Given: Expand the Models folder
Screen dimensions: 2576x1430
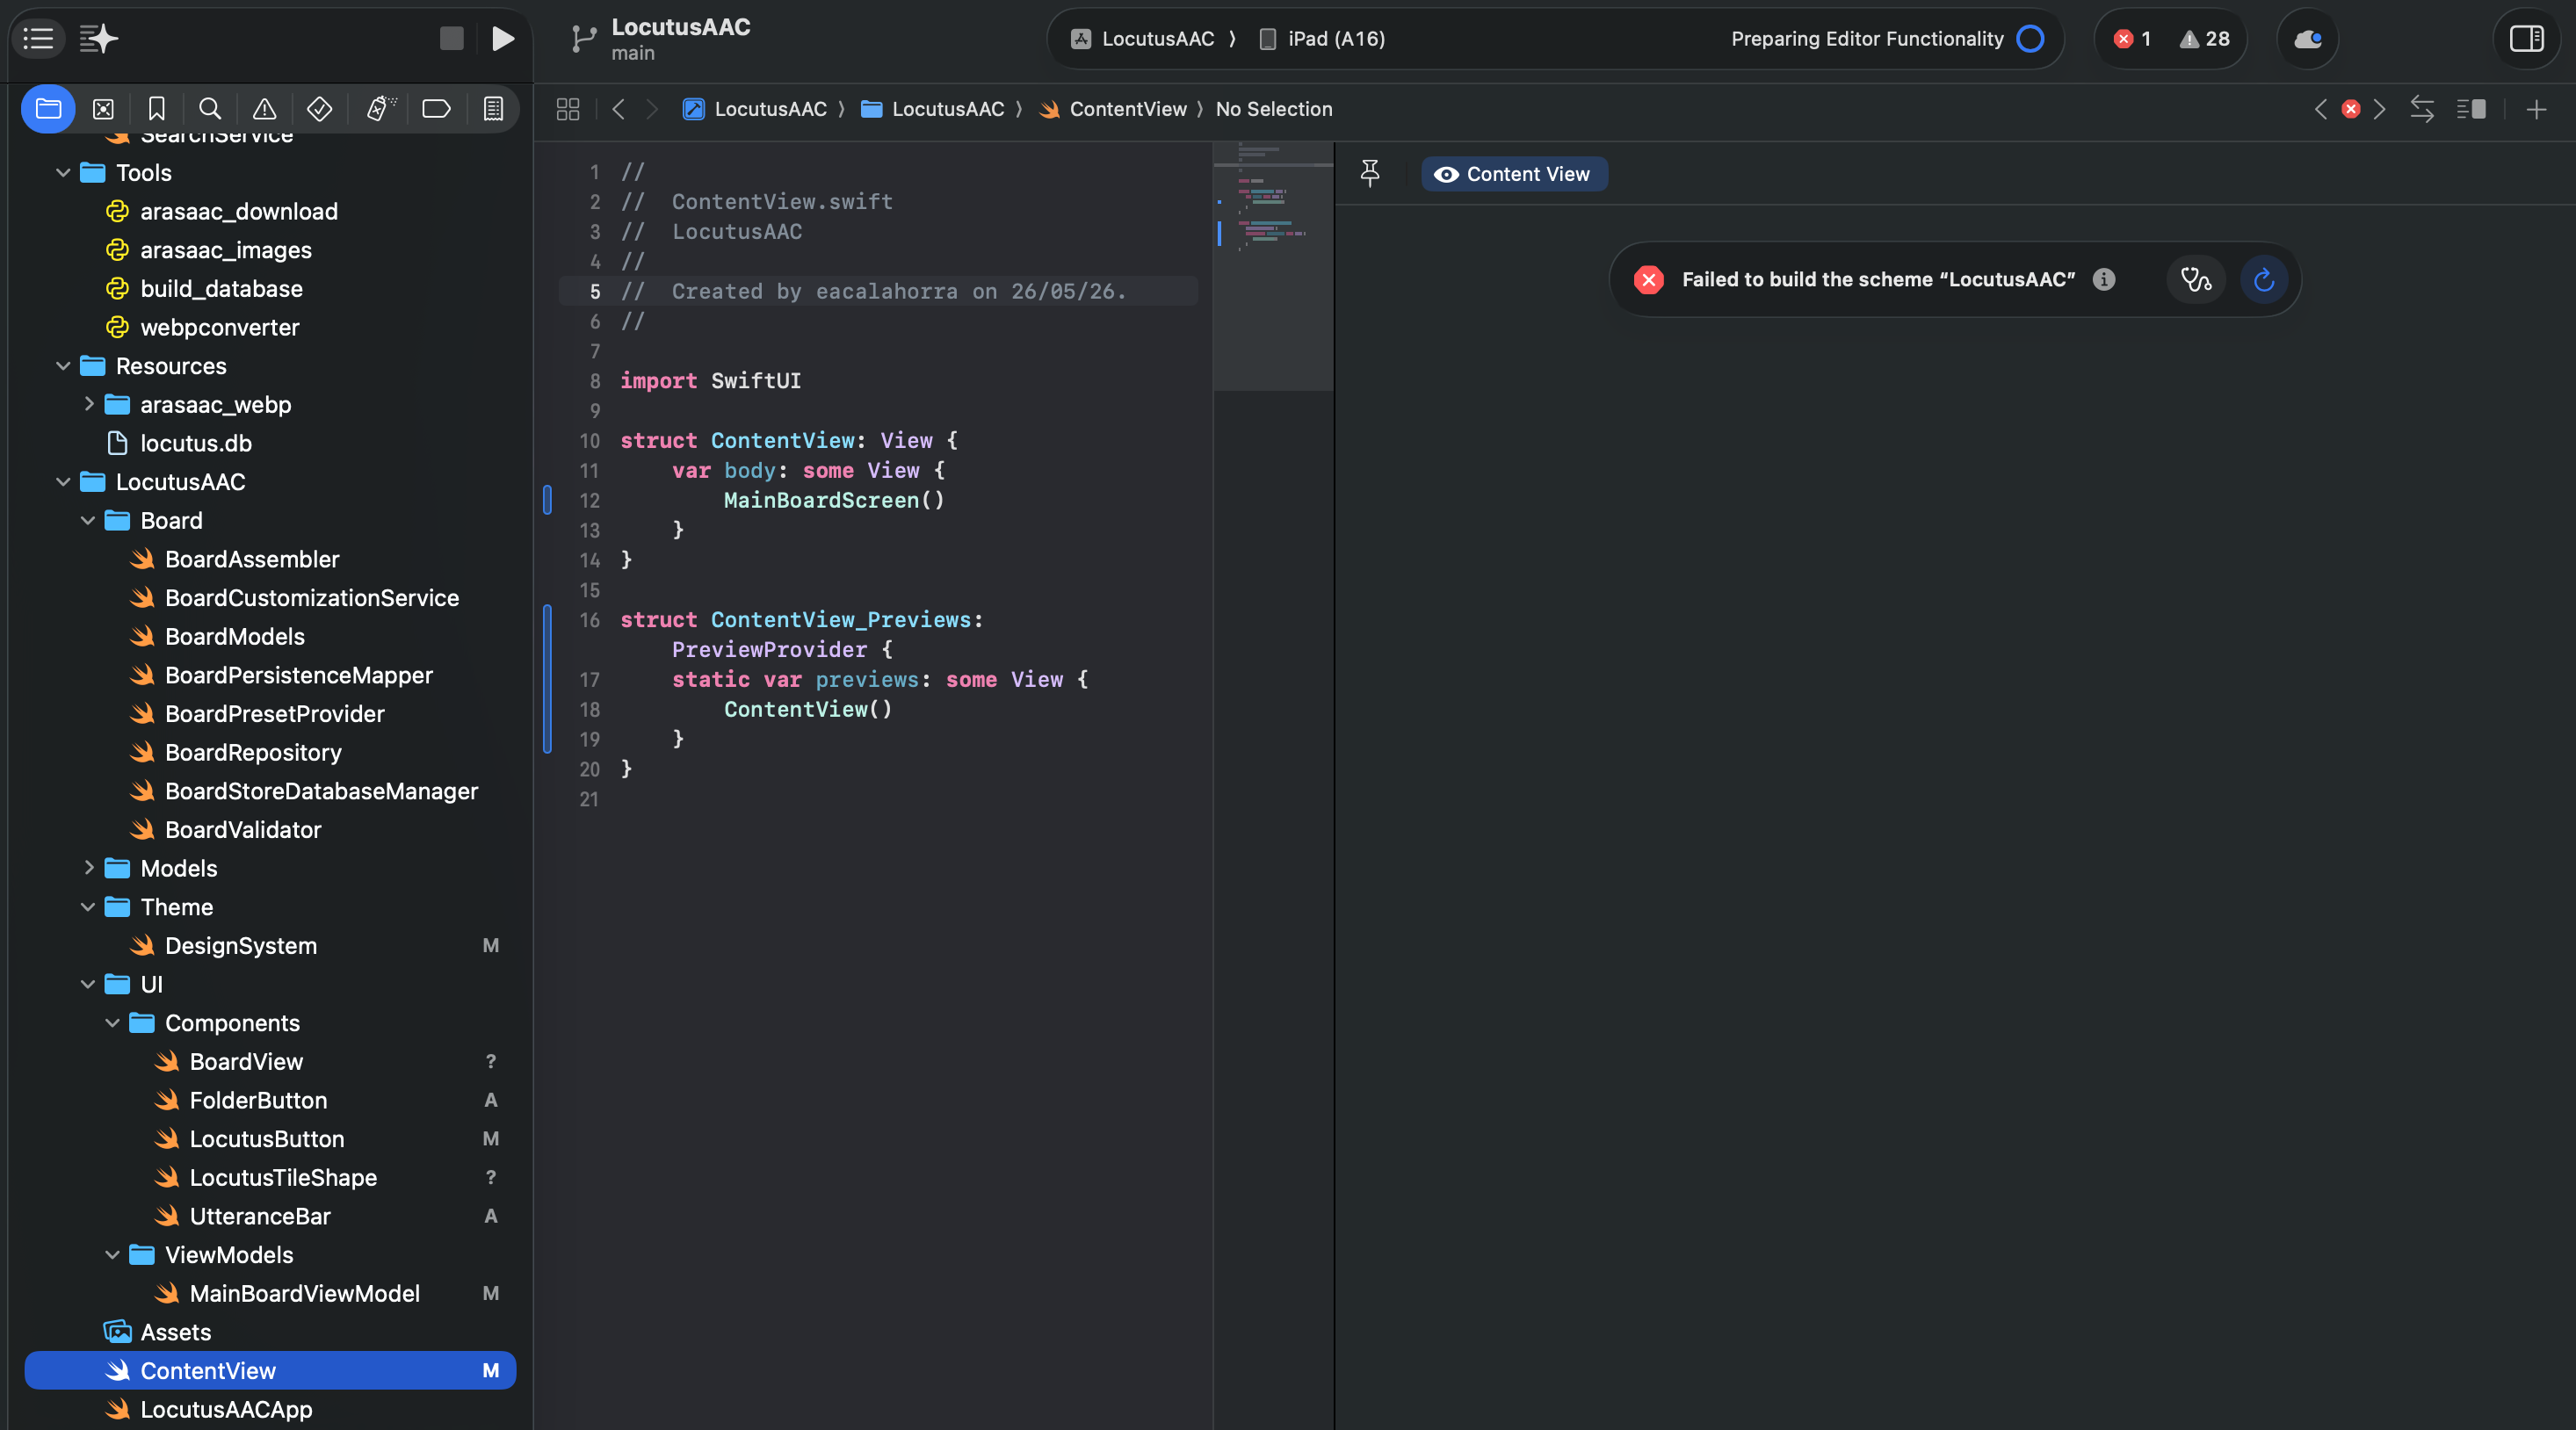Looking at the screenshot, I should 88,868.
